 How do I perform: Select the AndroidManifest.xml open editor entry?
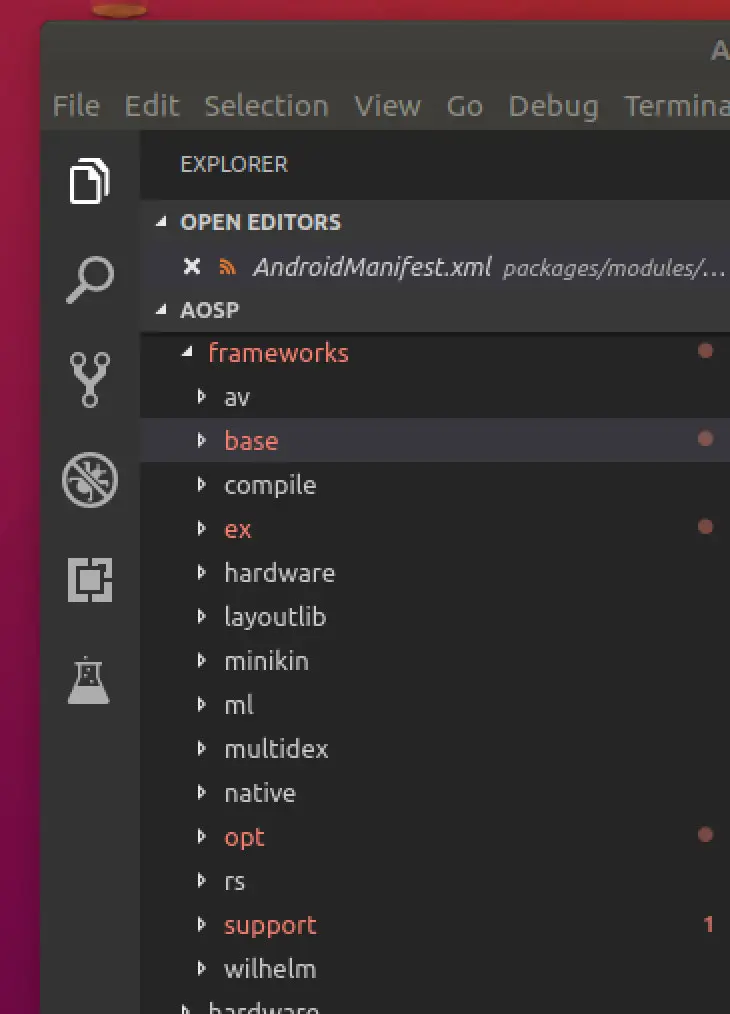(x=435, y=266)
